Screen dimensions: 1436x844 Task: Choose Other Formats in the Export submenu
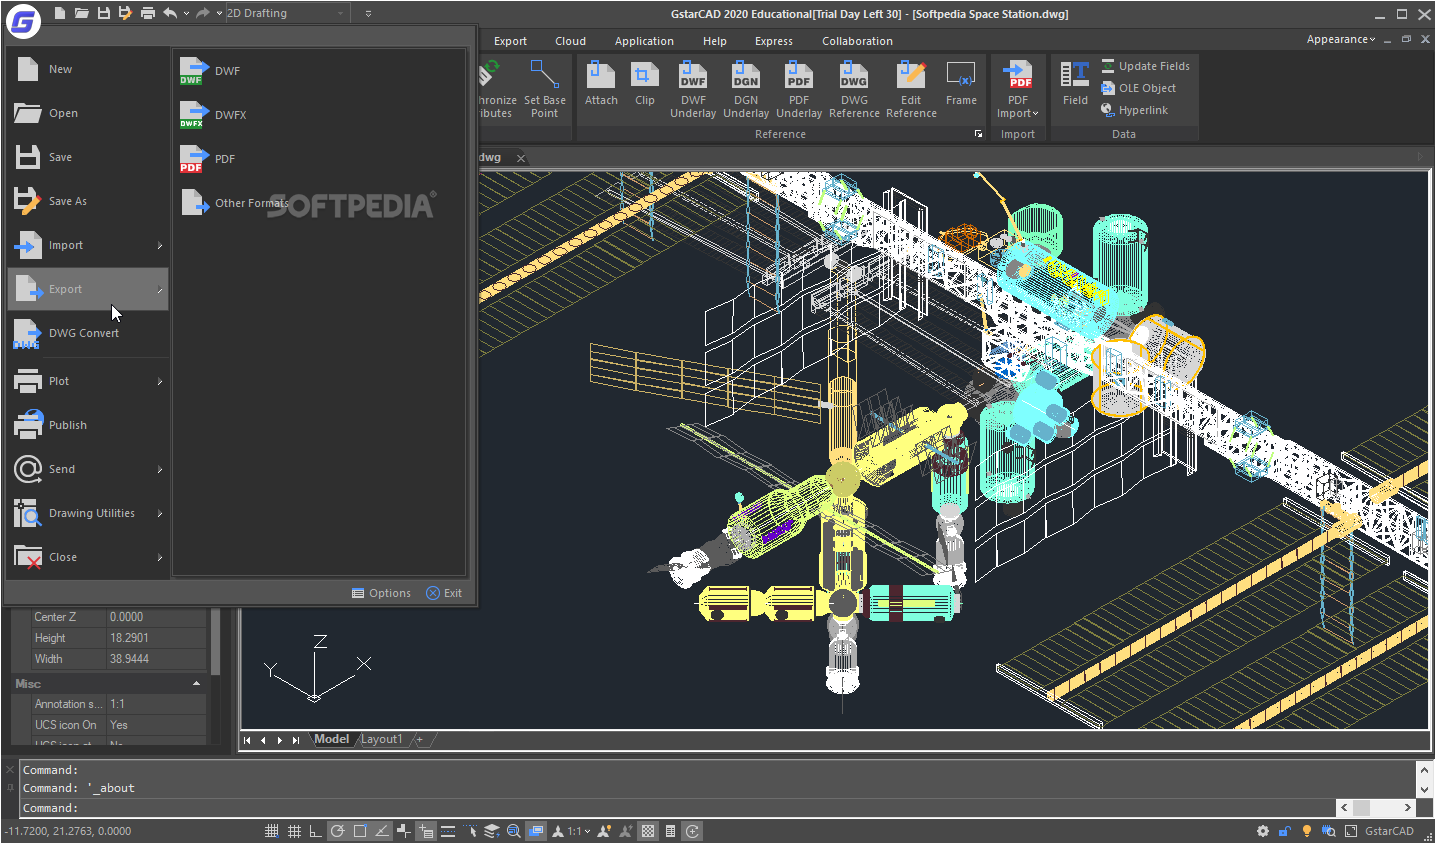[235, 203]
